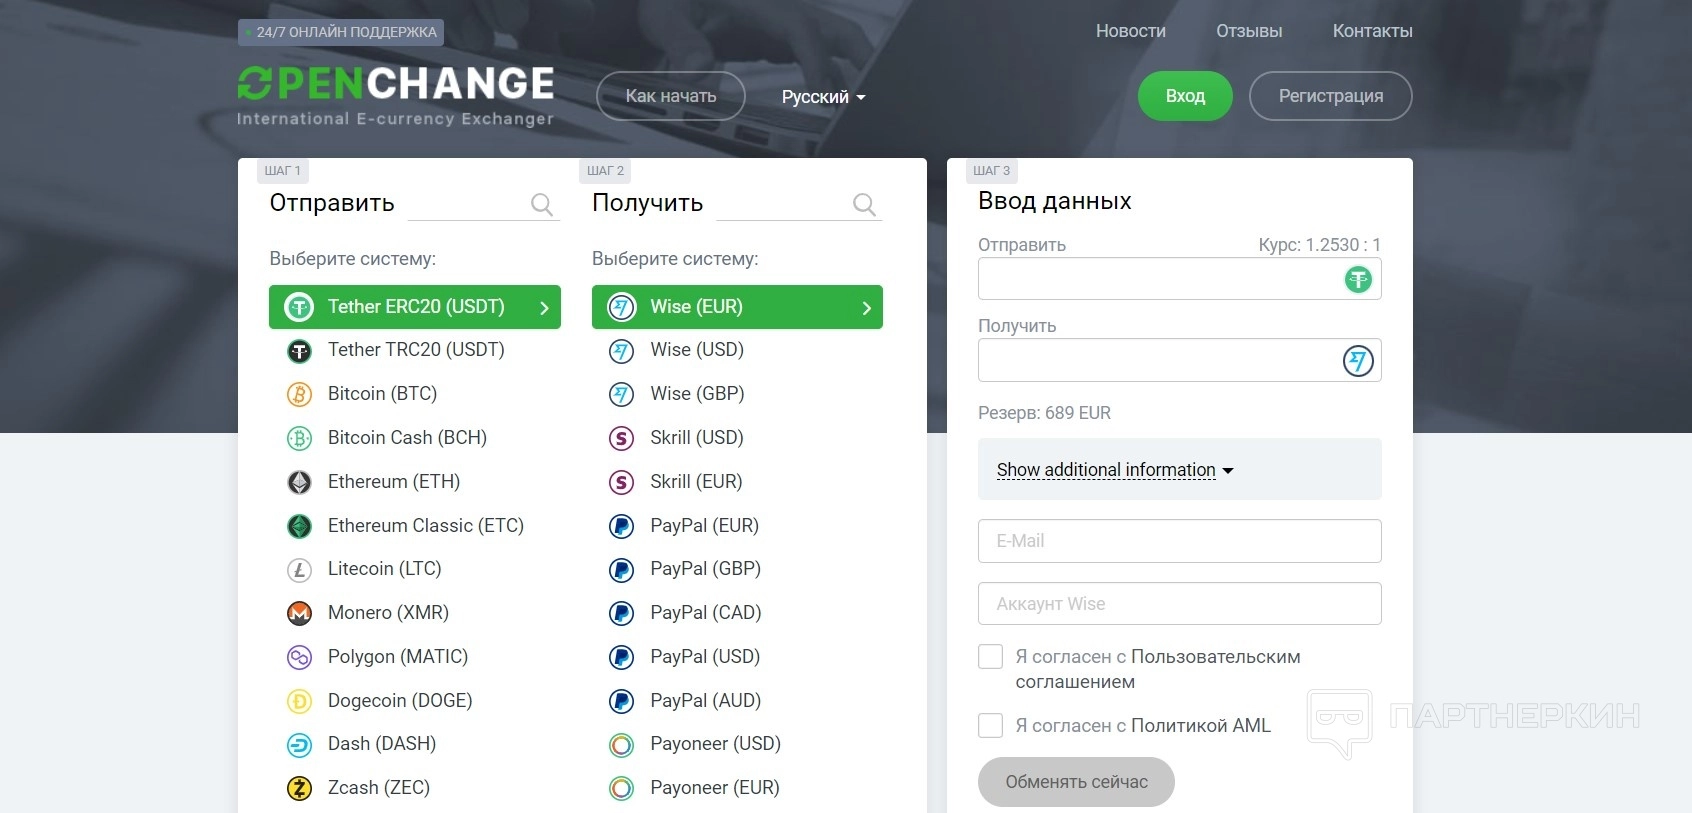Focus the Получить amount input field
Viewport: 1692px width, 813px height.
point(1180,360)
